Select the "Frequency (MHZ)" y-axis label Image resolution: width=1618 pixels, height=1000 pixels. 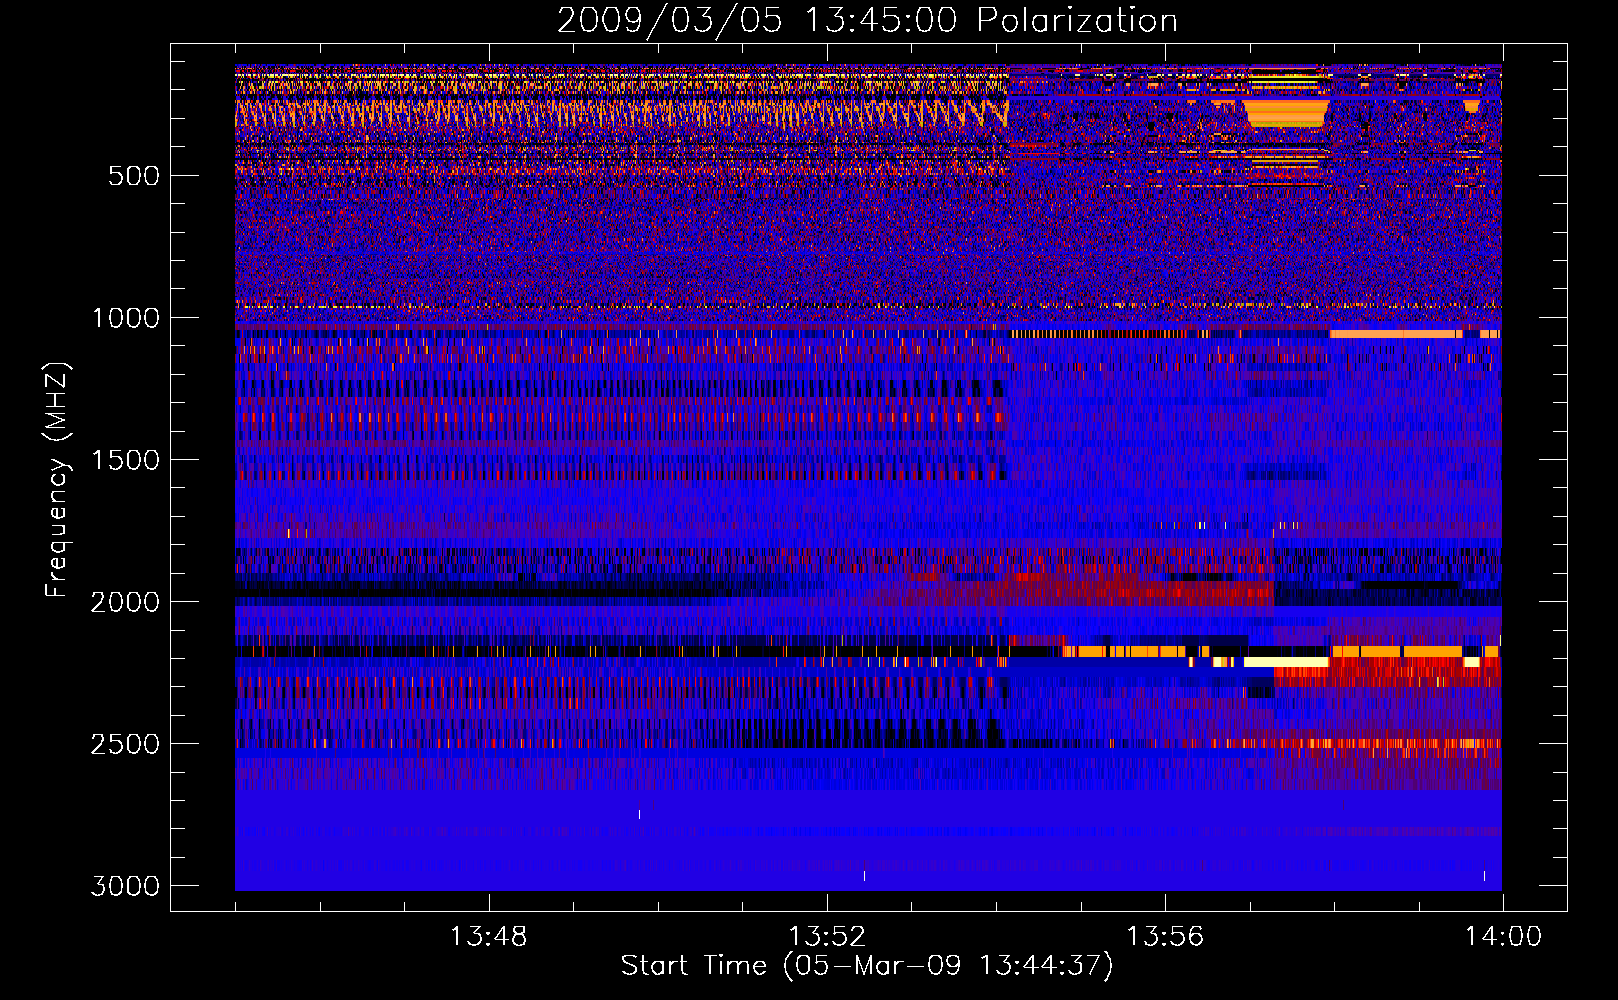point(56,480)
